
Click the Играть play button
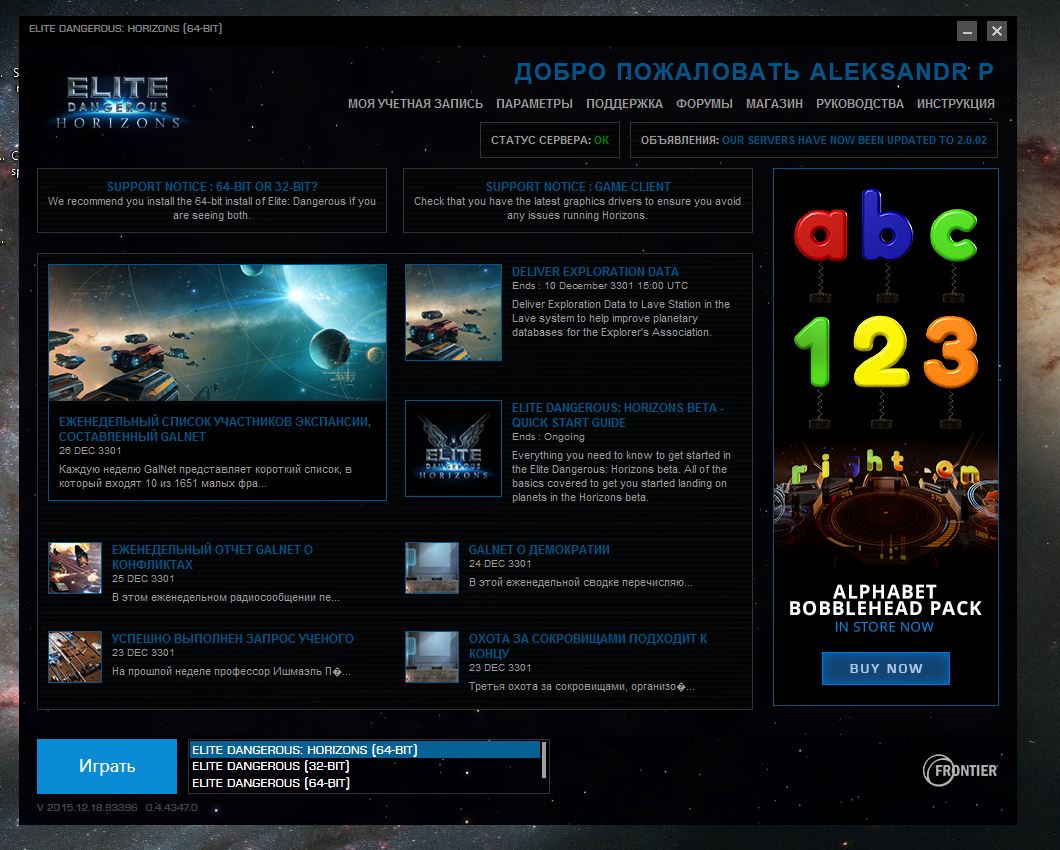pos(107,766)
